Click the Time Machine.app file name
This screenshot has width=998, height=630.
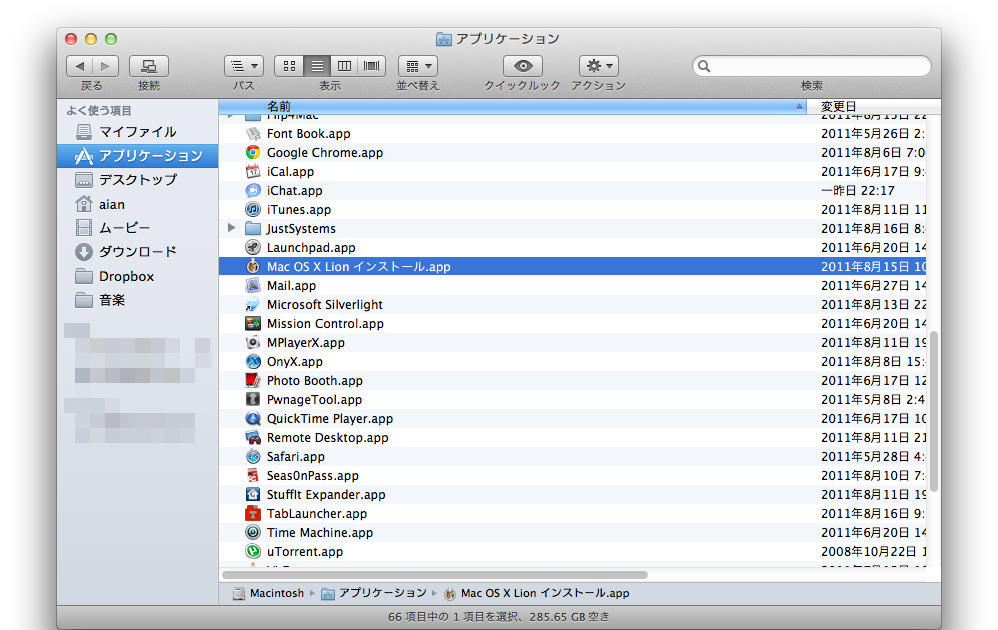click(x=320, y=533)
